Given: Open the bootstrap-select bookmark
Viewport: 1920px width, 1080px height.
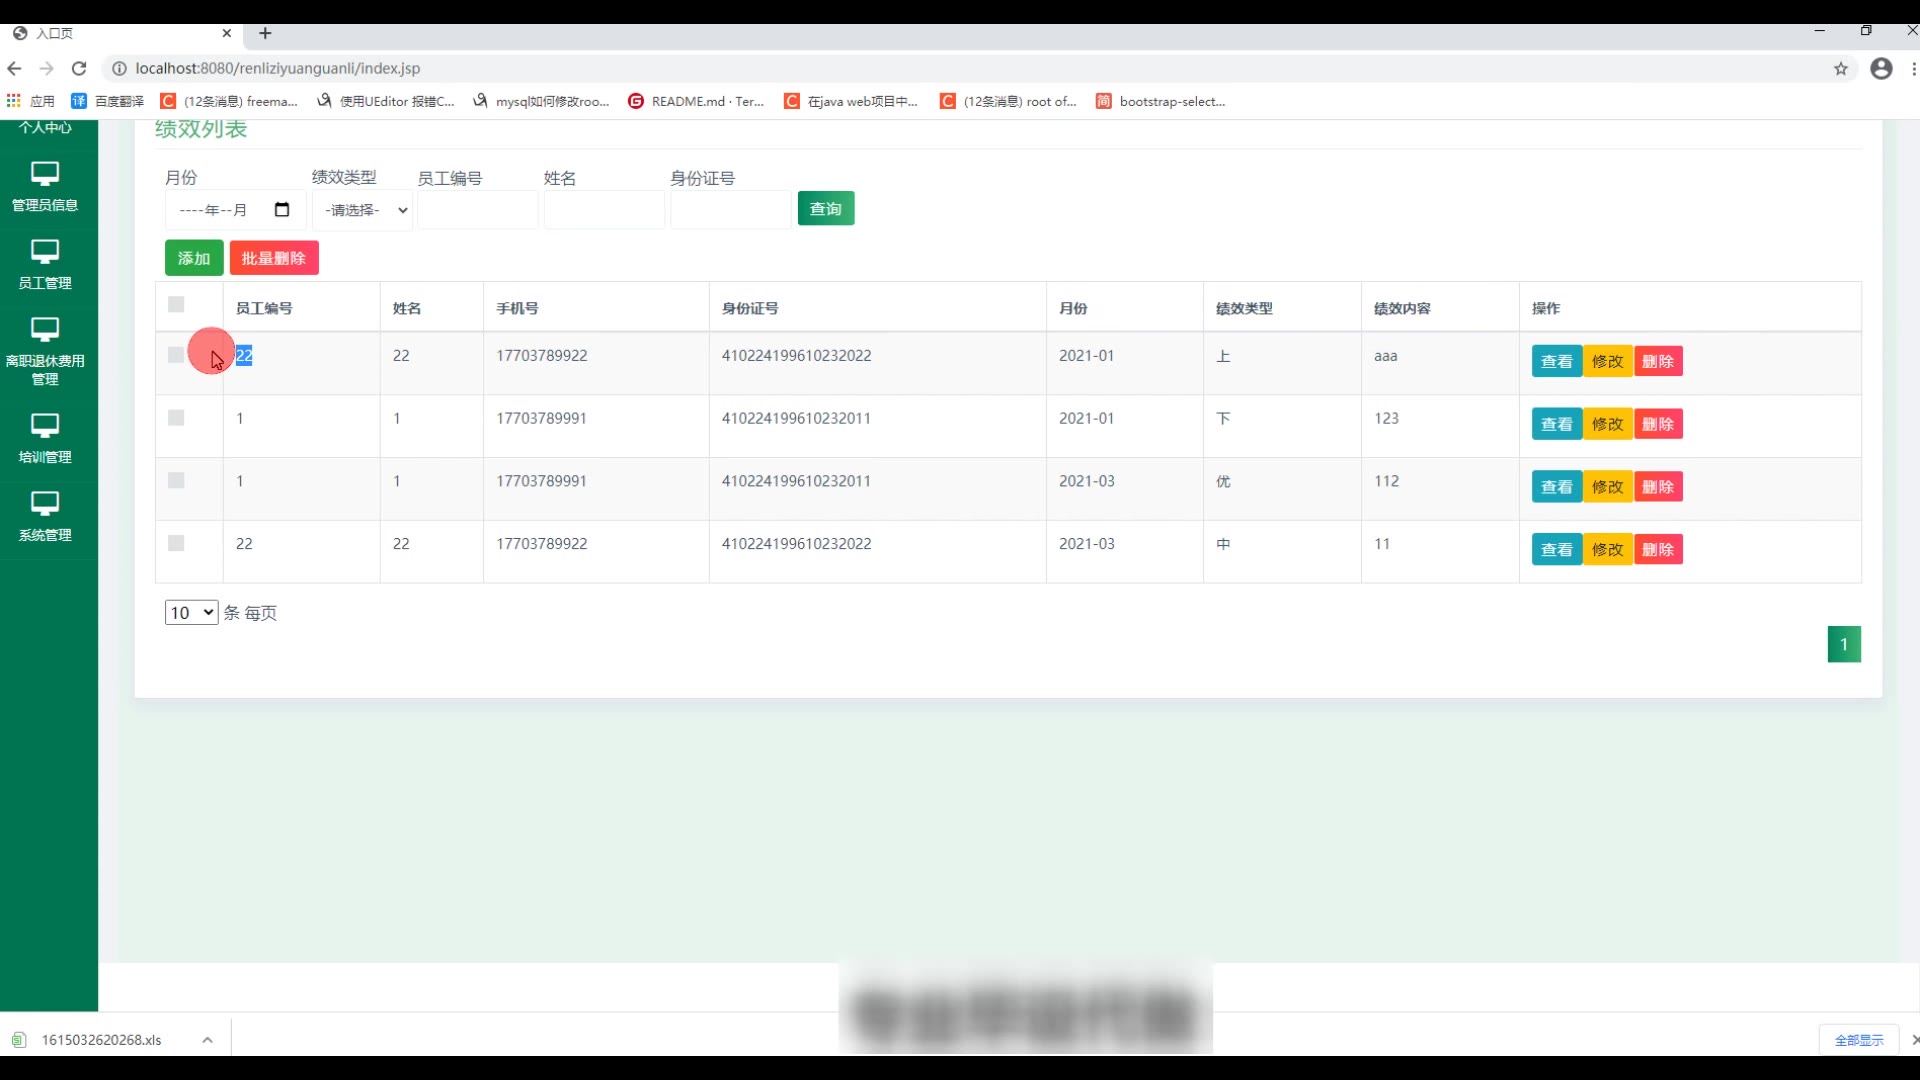Looking at the screenshot, I should 1161,101.
